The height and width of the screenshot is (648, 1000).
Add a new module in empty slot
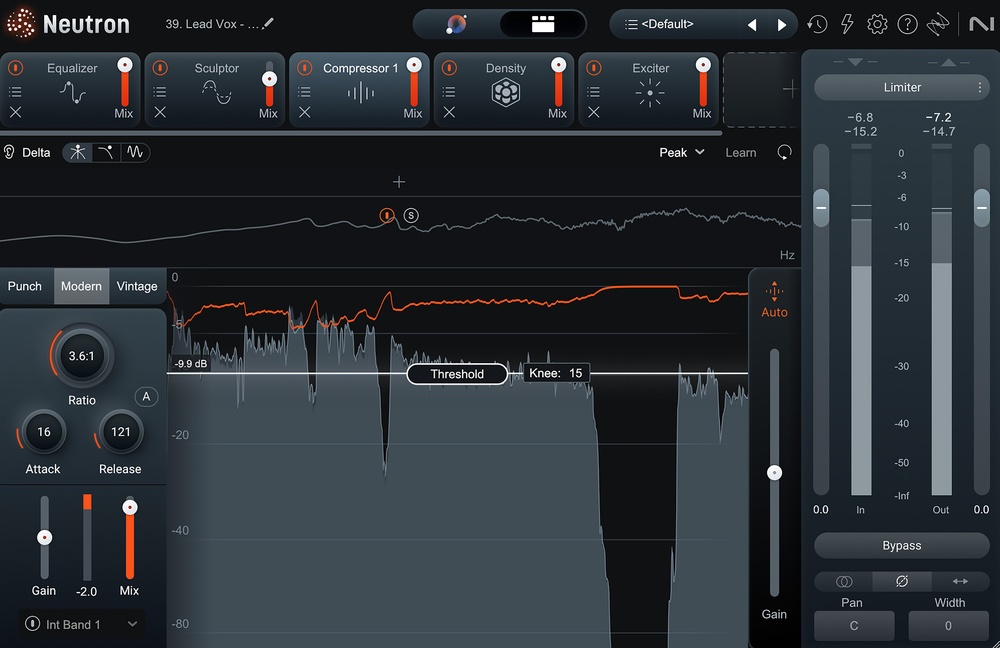coord(790,89)
